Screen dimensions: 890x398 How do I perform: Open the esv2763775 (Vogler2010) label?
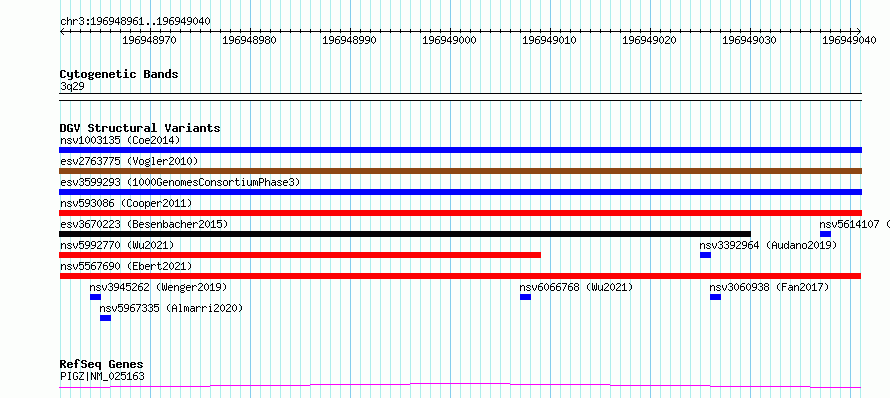(x=129, y=161)
